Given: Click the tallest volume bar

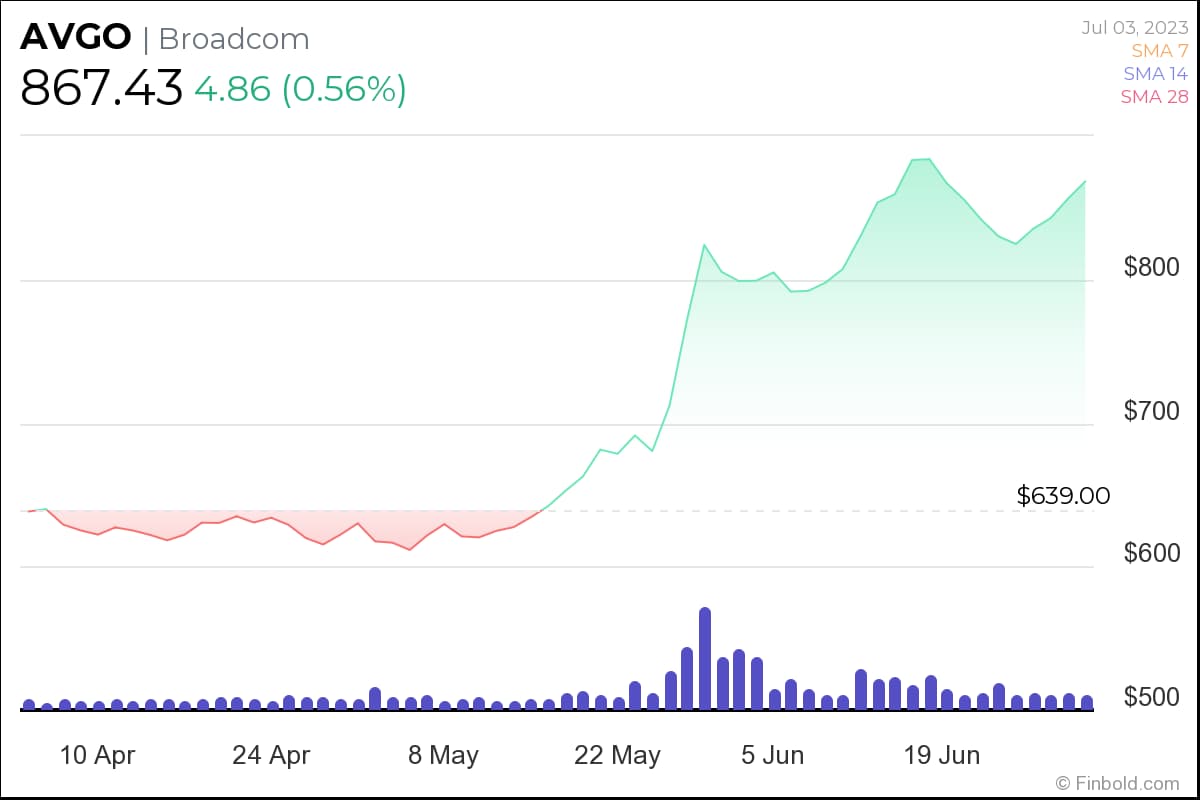Looking at the screenshot, I should 704,658.
